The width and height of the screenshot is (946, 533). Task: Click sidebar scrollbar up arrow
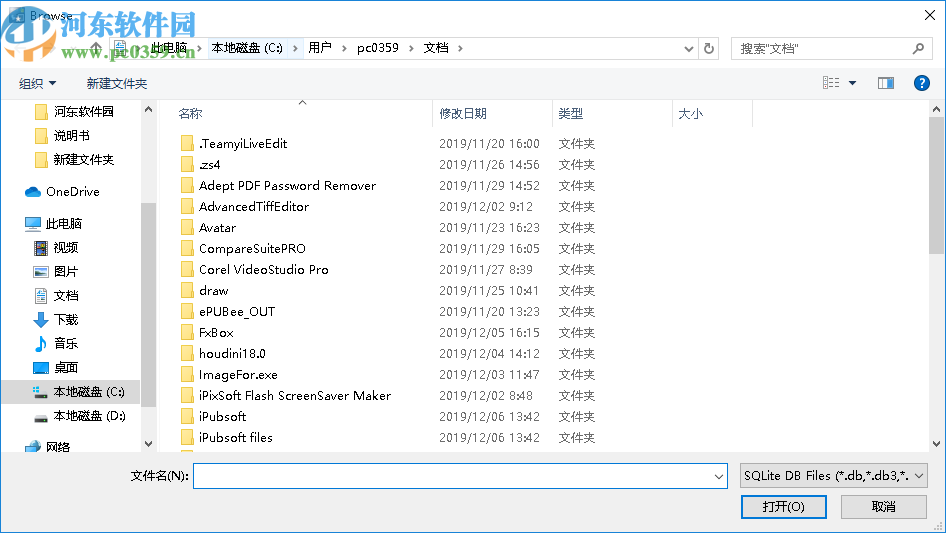(x=148, y=110)
